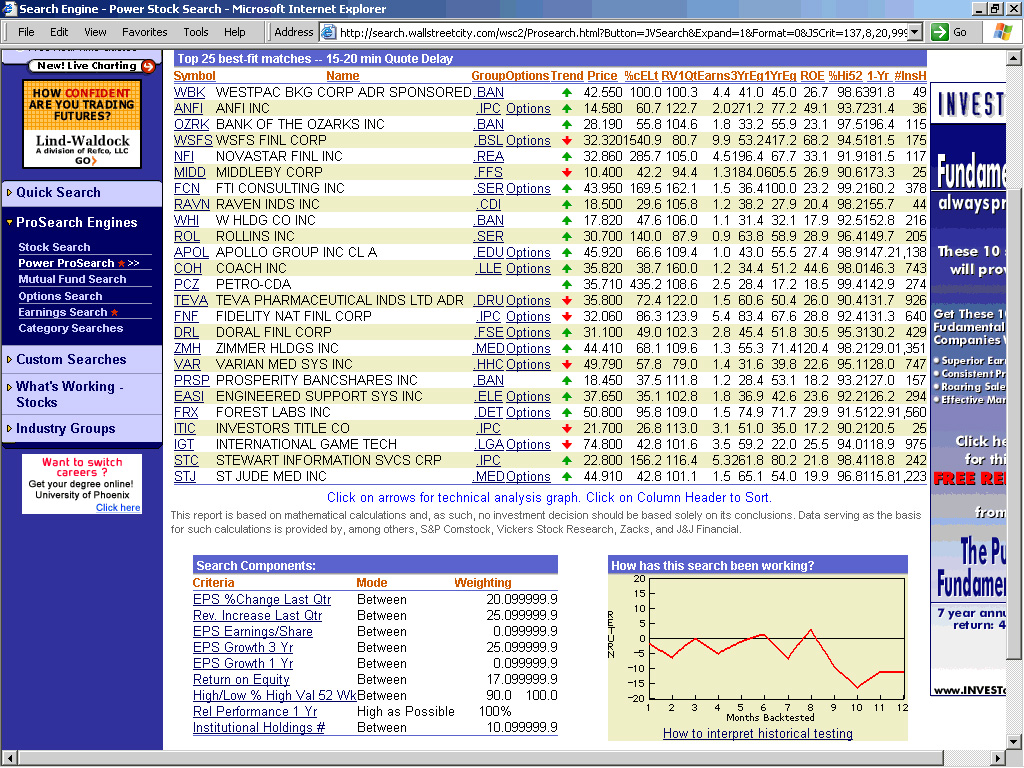Image resolution: width=1024 pixels, height=768 pixels.
Task: Click the red trend arrow for WSFS
Action: click(566, 141)
